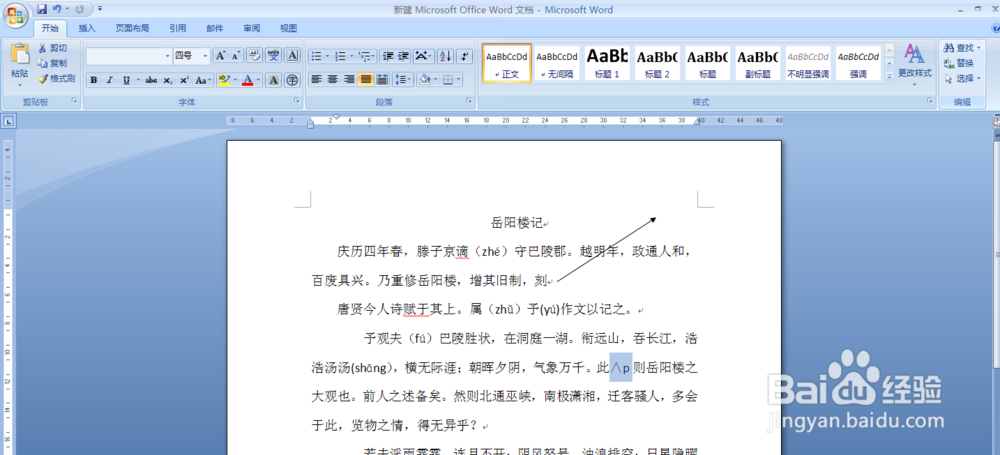Apply distributed alignment
This screenshot has width=1000, height=455.
[x=382, y=80]
